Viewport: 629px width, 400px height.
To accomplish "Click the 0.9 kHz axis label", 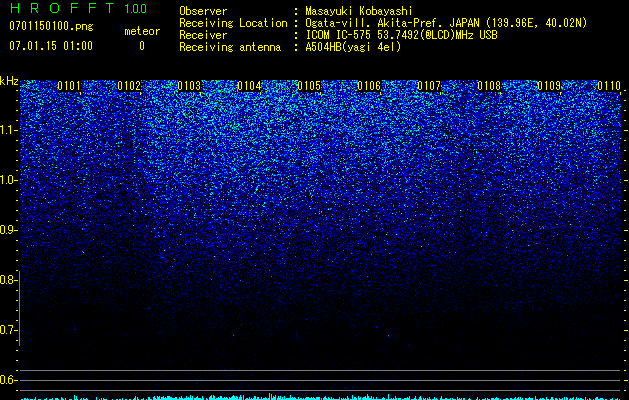I will click(x=9, y=230).
